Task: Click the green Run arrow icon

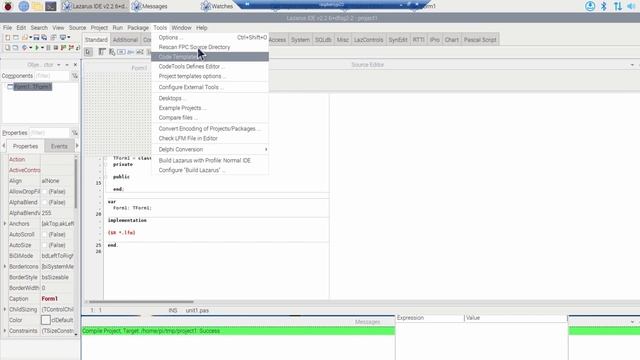Action: coord(37,48)
